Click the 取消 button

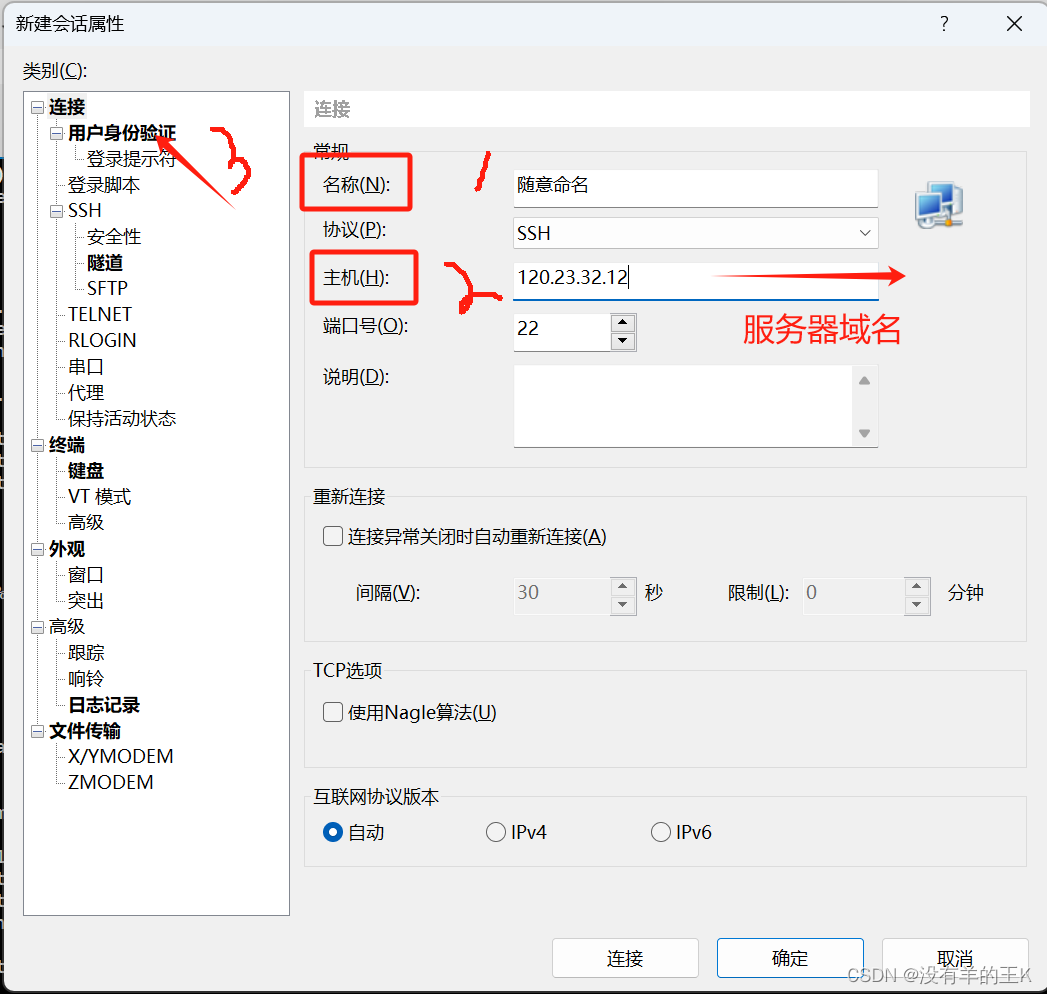coord(955,958)
